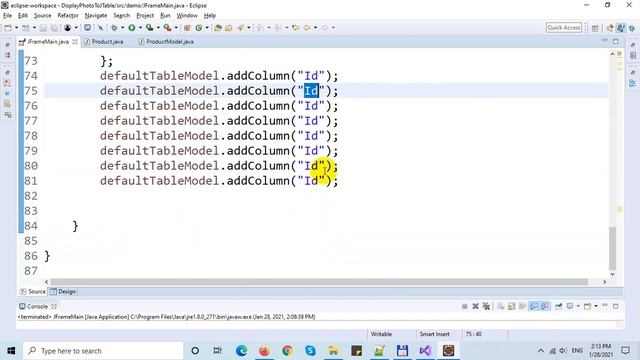
Task: Toggle Scroll Lock in Console toolbar
Action: tap(511, 306)
